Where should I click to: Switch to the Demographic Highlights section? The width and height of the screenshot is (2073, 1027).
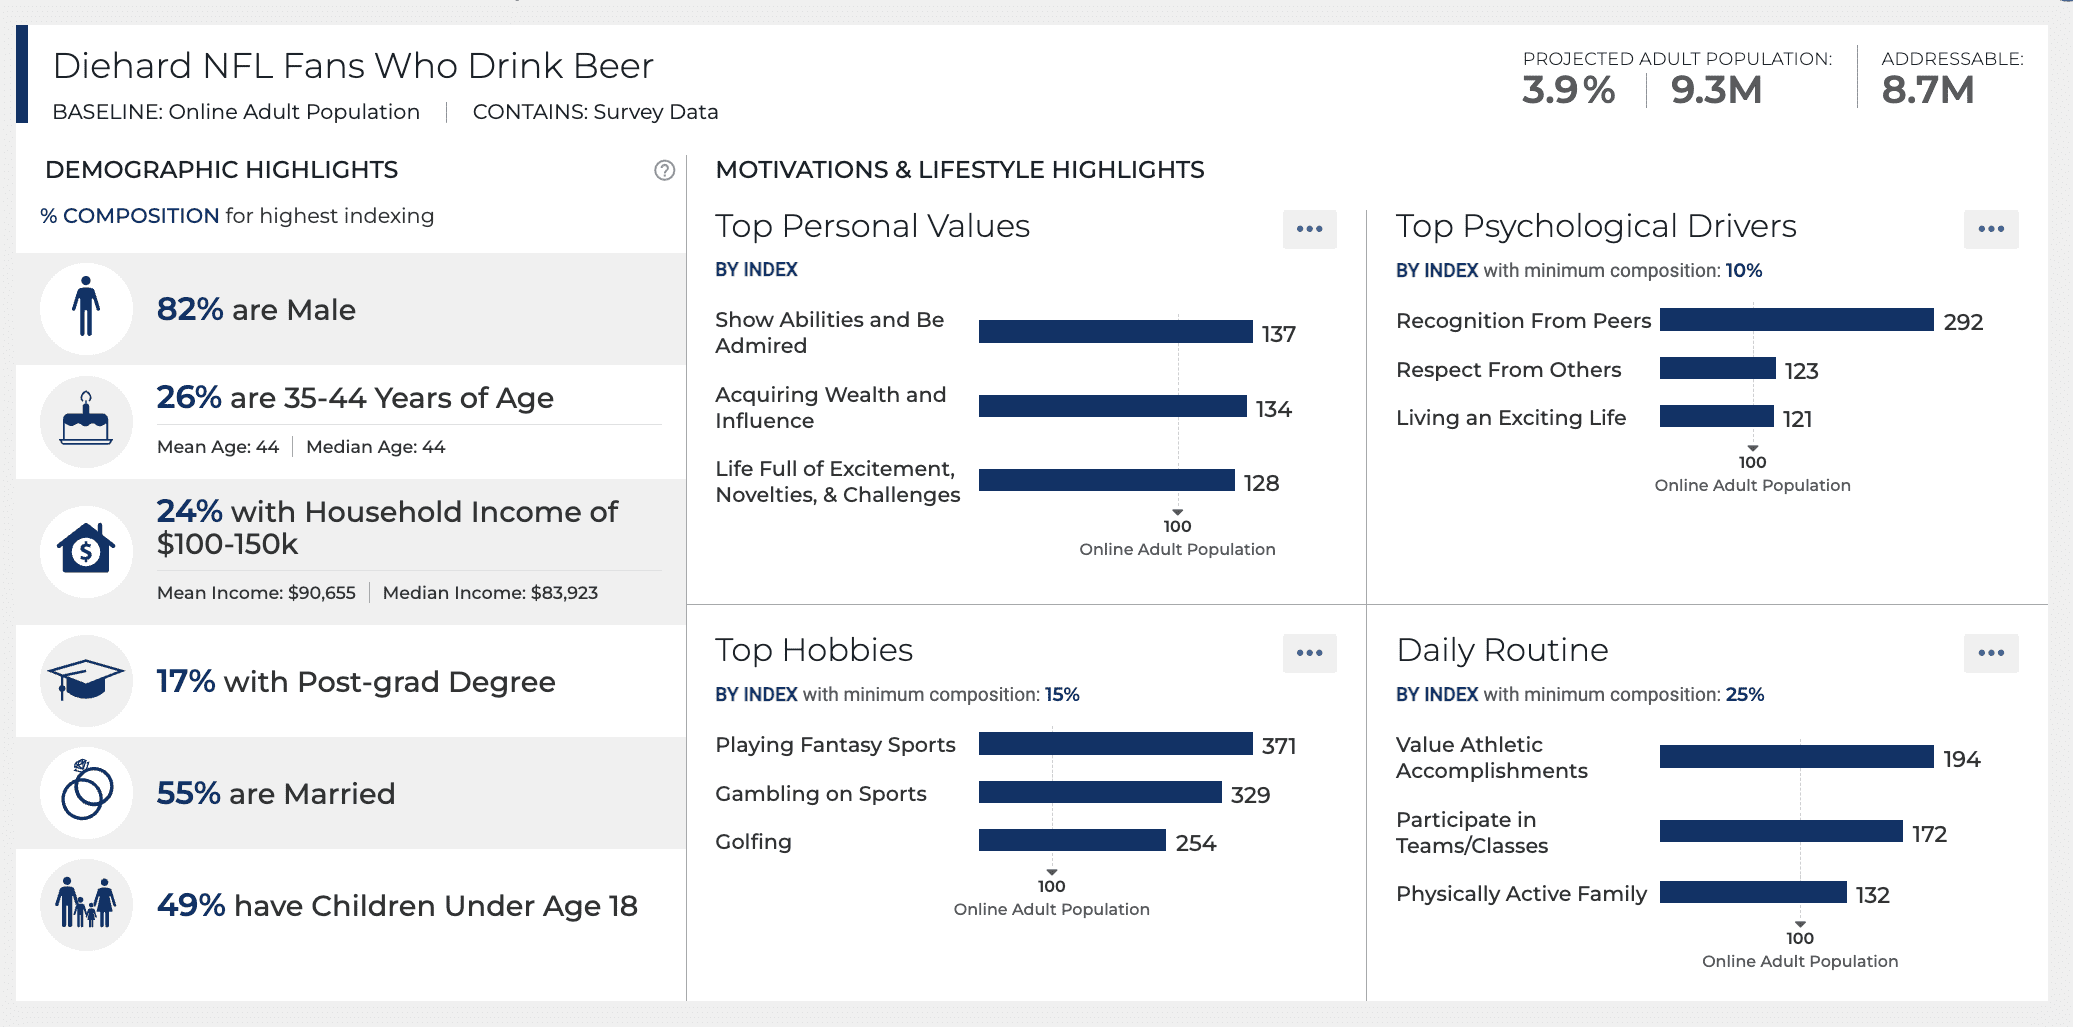tap(222, 169)
